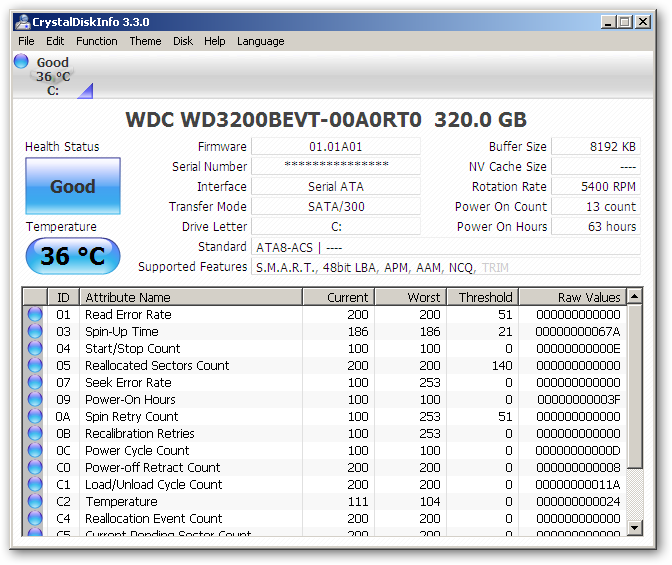Viewport: 672px width, 565px height.
Task: Click the status orb for Power-off Retract Count
Action: pyautogui.click(x=35, y=467)
